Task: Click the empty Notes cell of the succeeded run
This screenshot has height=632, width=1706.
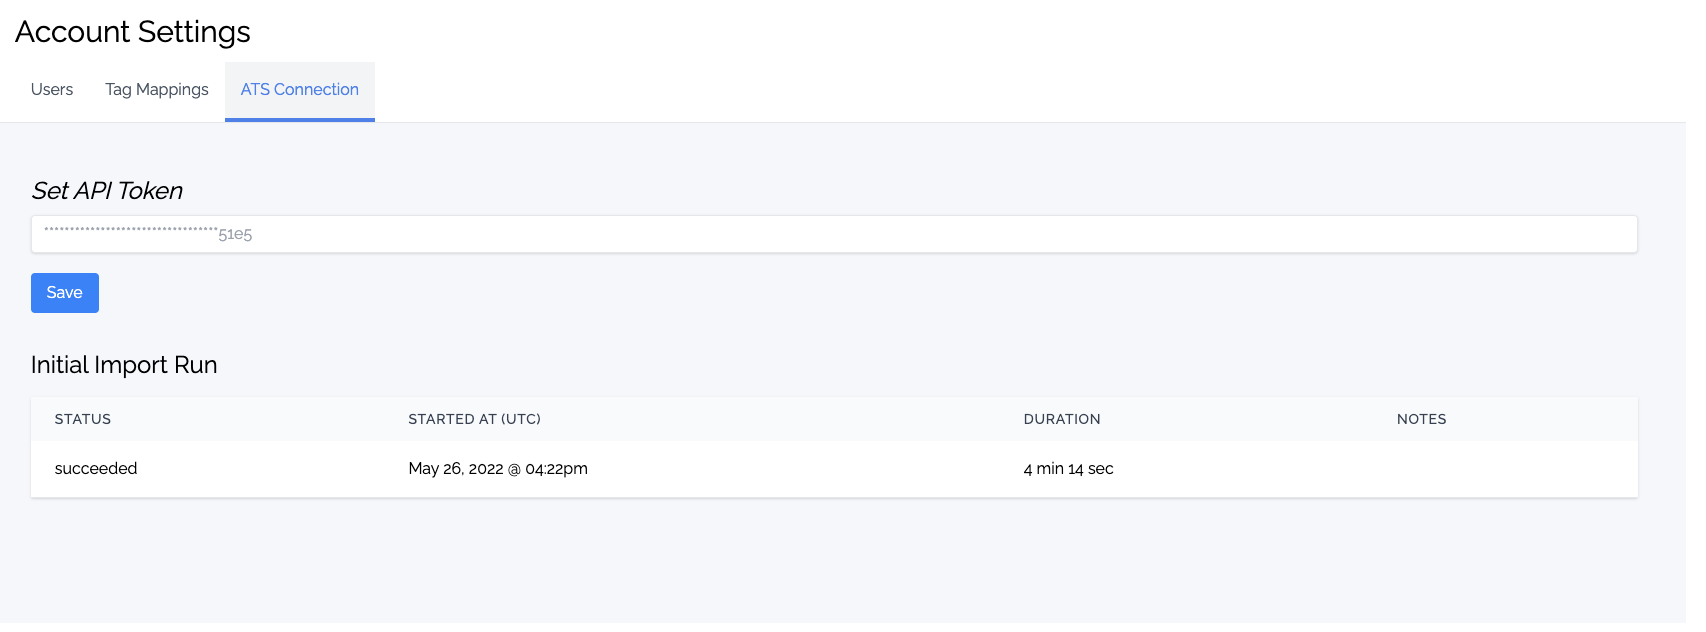Action: click(x=1500, y=469)
